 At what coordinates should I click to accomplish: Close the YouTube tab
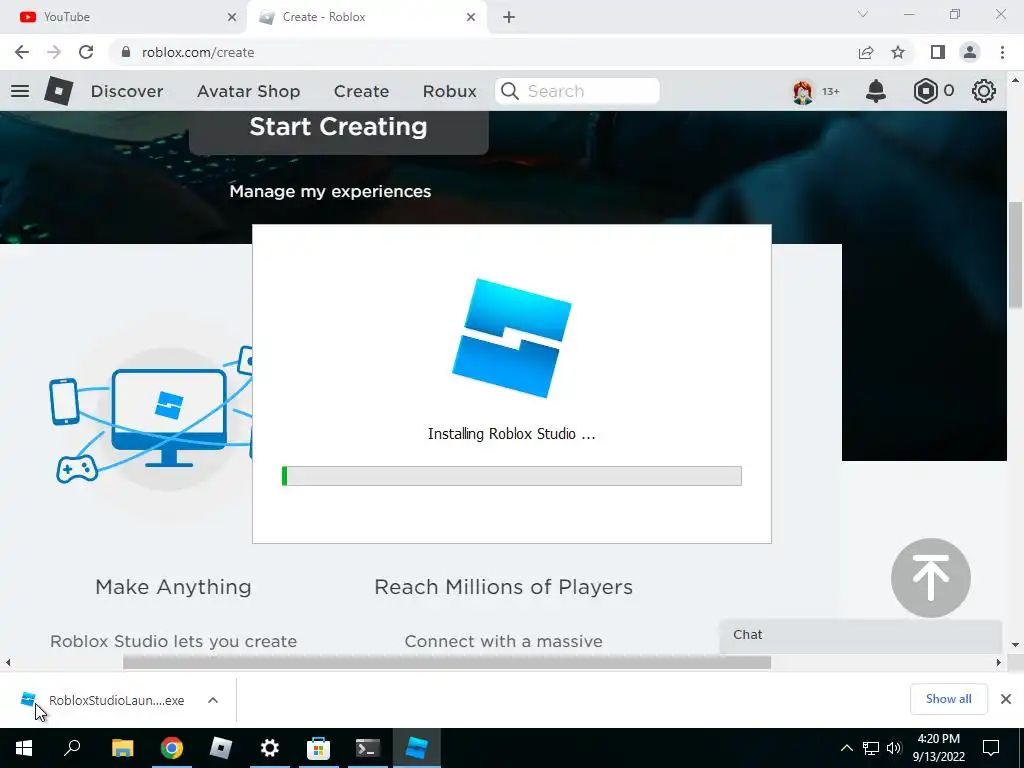tap(232, 17)
